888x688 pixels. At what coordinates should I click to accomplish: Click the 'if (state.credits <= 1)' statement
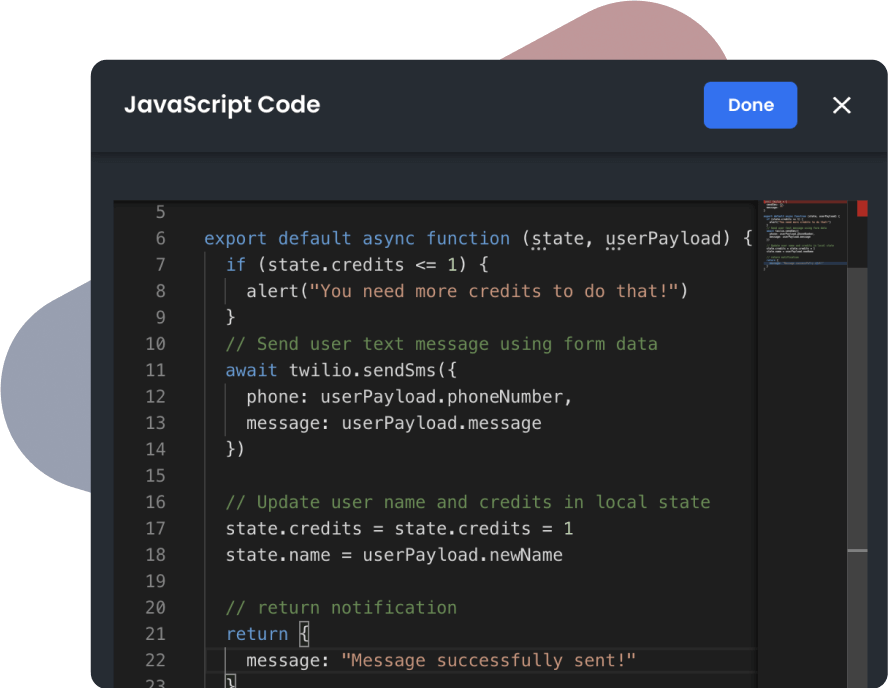click(345, 264)
